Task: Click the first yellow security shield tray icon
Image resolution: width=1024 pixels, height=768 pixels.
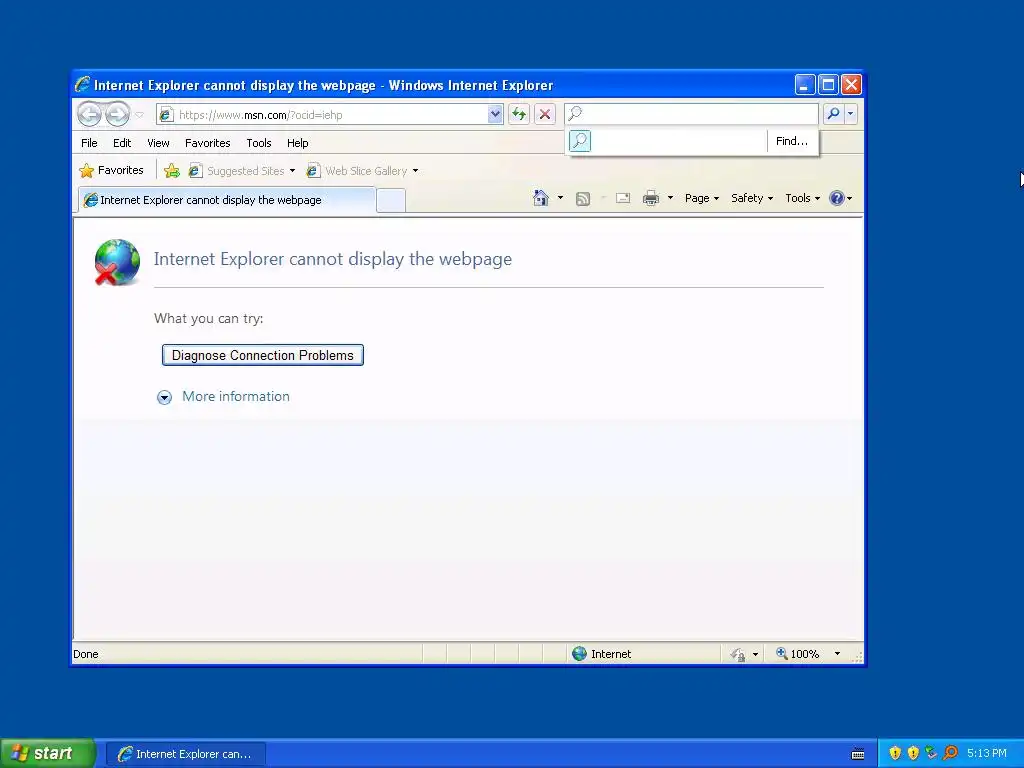Action: 895,753
